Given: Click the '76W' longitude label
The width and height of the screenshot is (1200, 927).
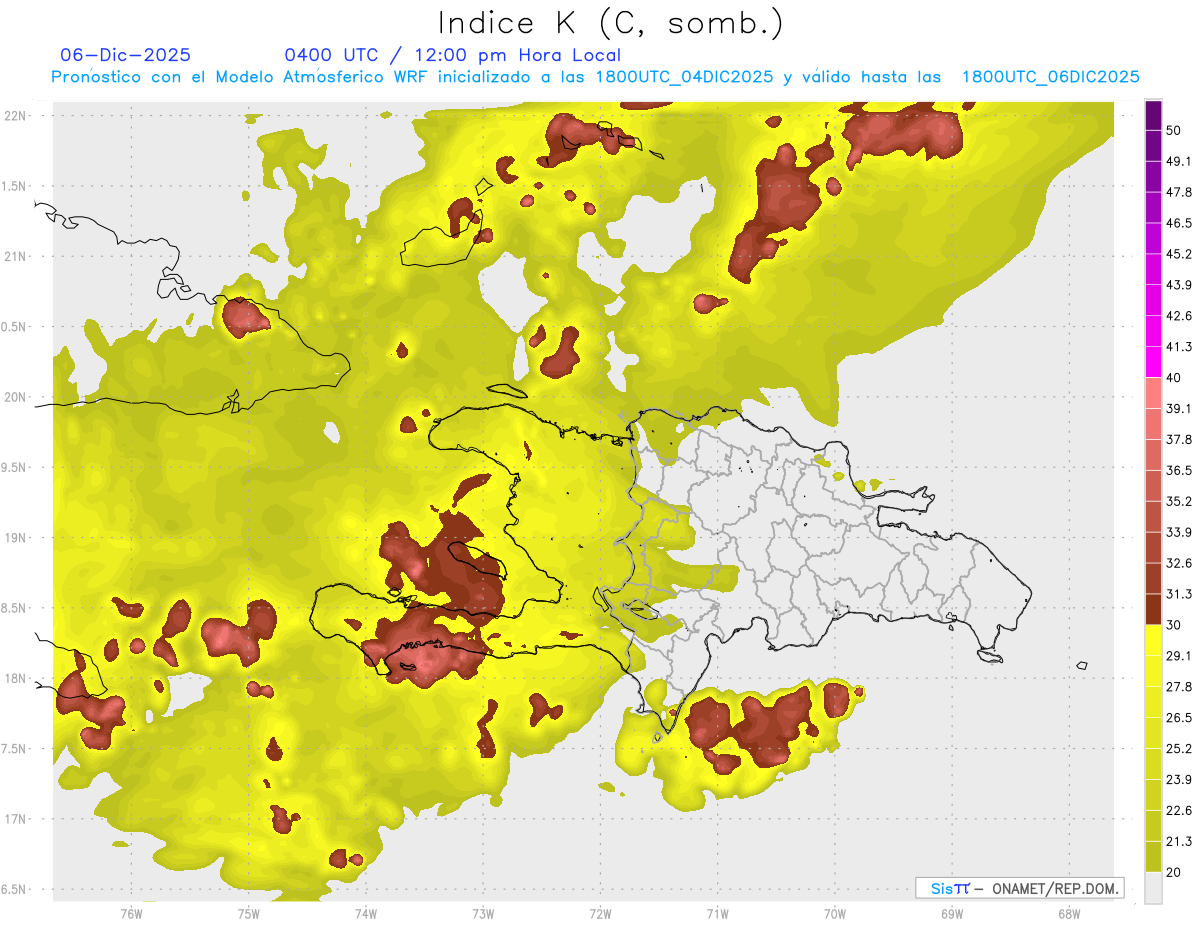Looking at the screenshot, I should 131,913.
